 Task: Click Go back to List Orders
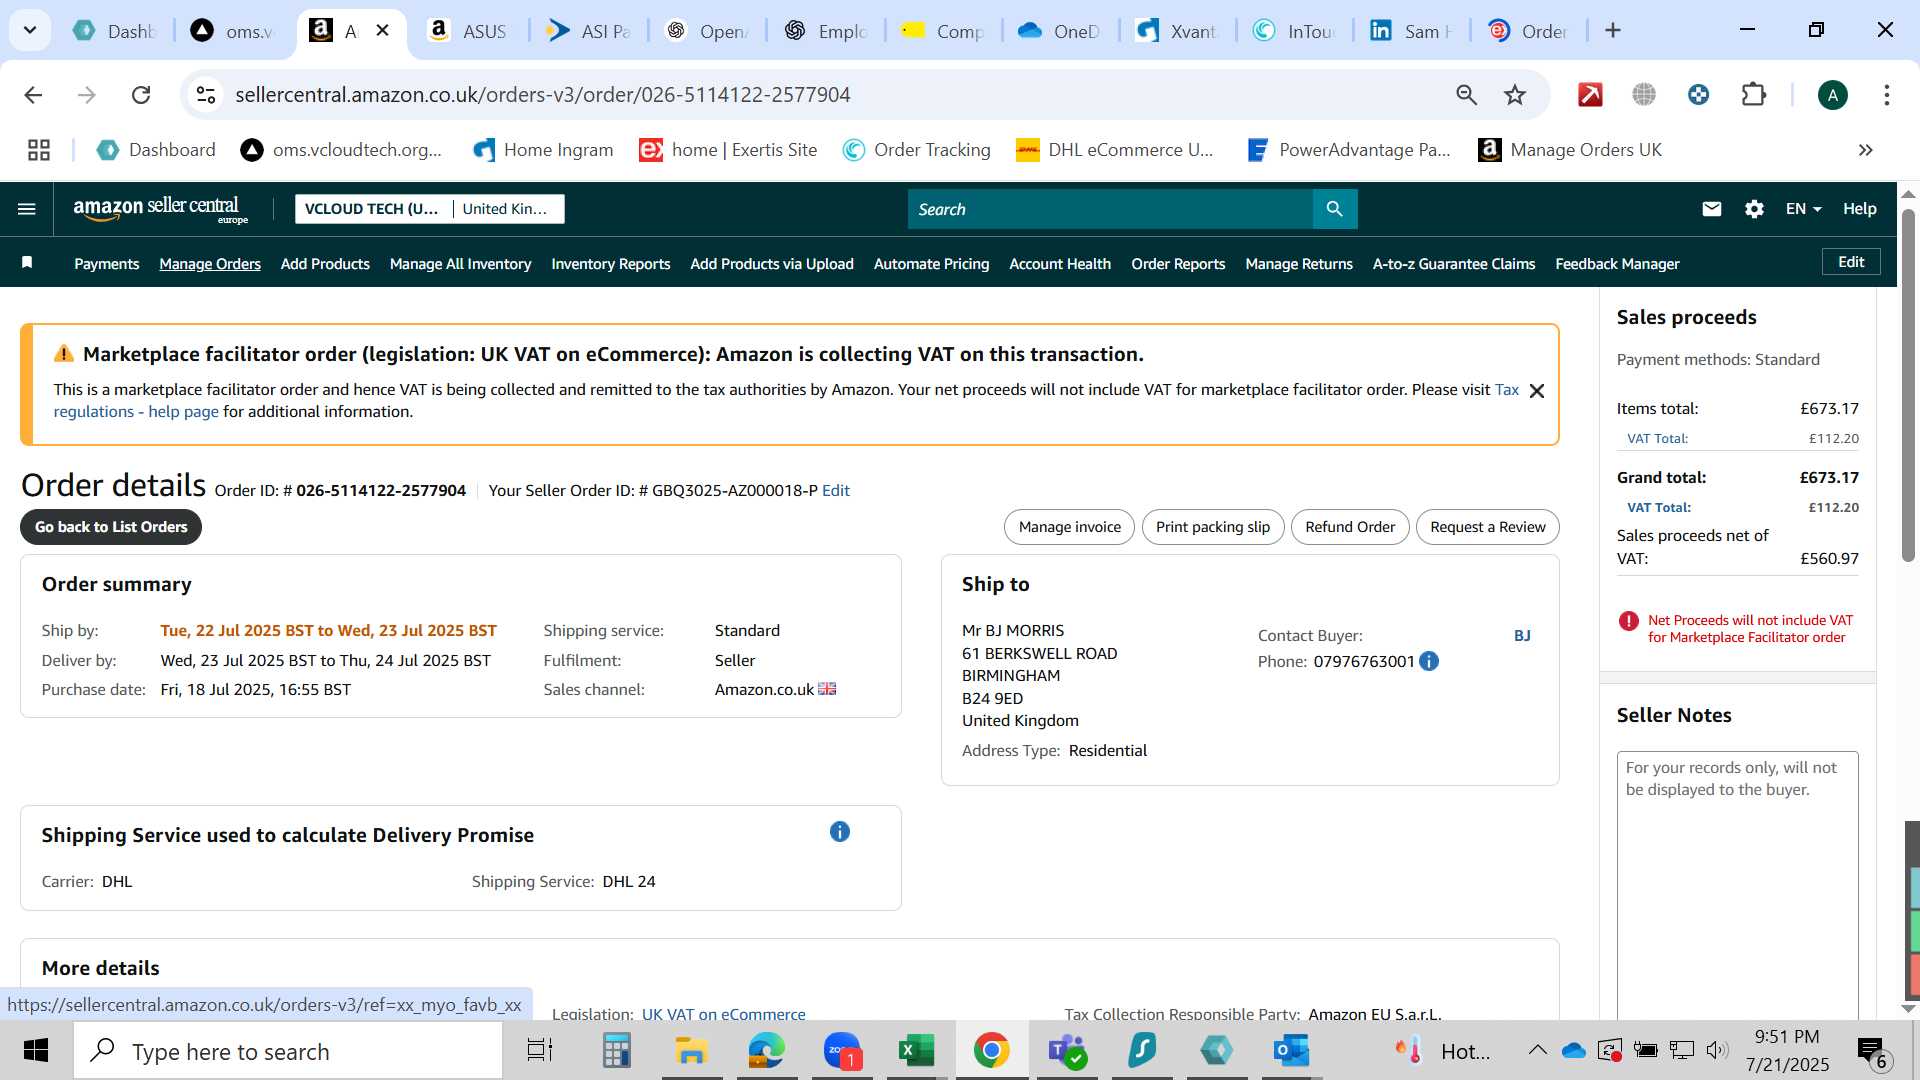(x=111, y=527)
